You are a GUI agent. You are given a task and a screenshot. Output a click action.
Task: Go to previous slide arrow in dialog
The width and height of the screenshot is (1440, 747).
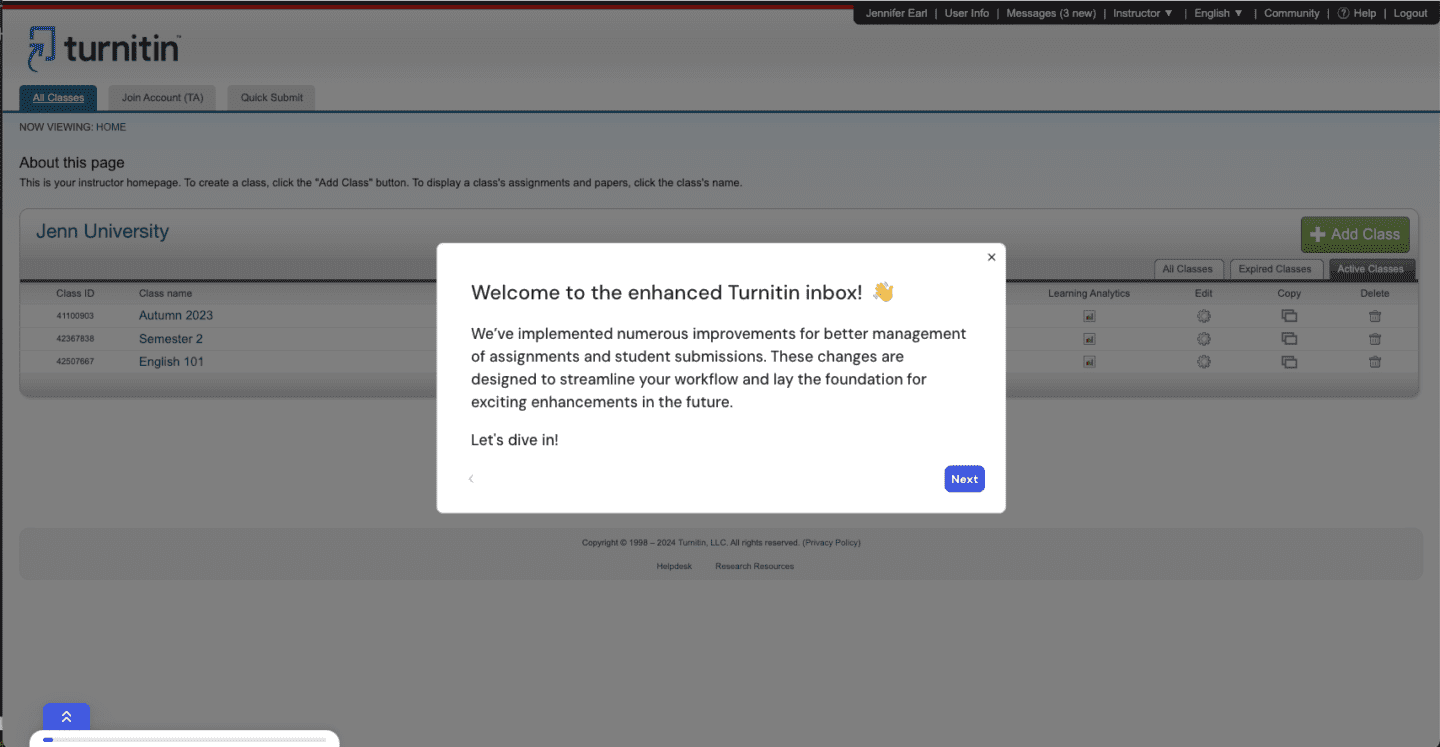point(471,479)
